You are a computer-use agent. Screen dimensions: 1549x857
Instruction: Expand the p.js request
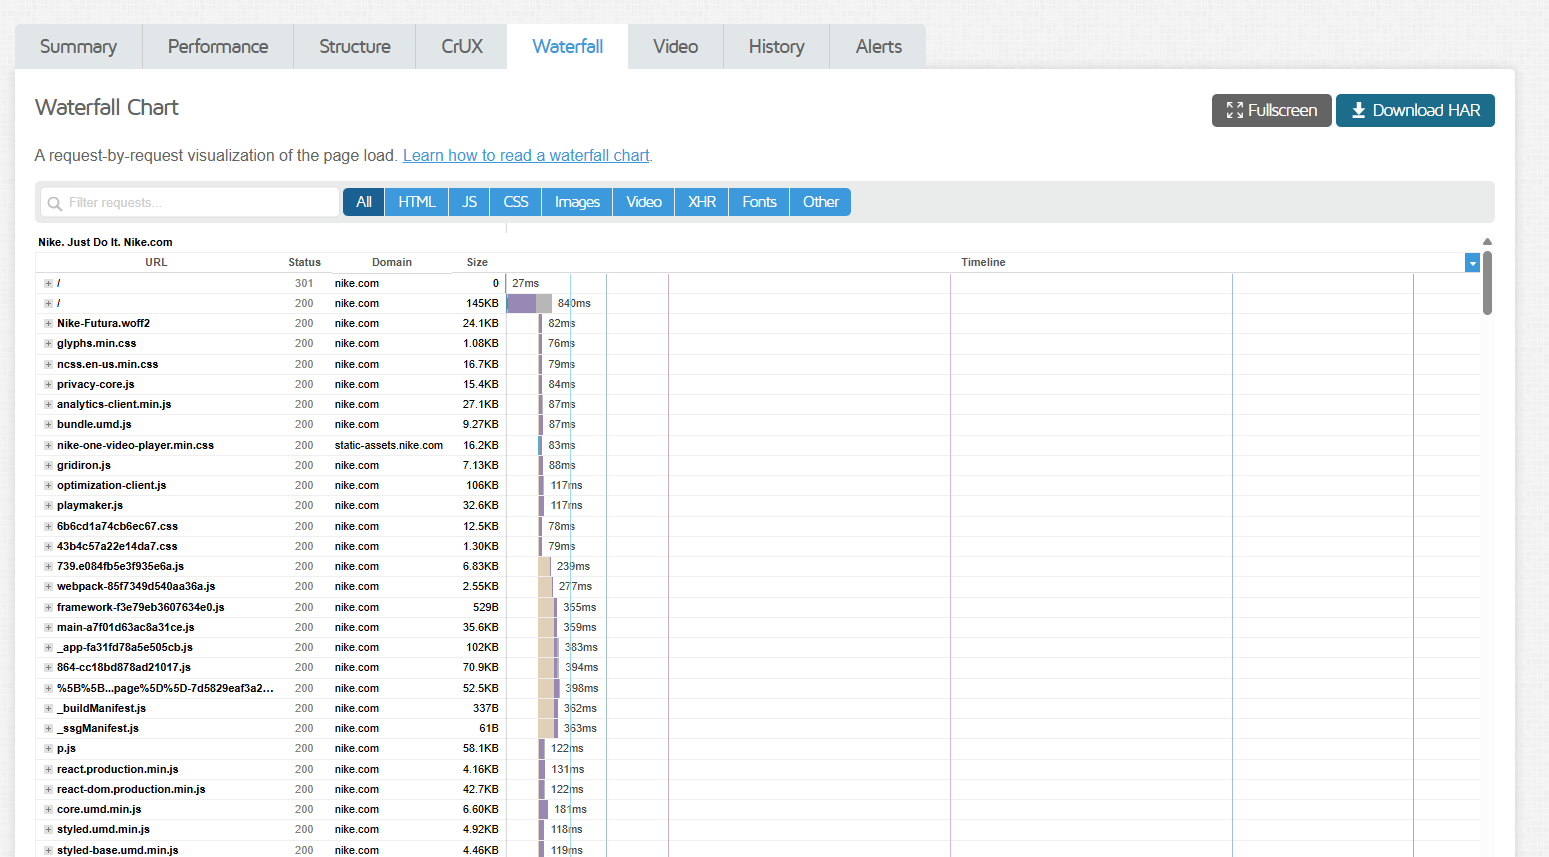(48, 749)
